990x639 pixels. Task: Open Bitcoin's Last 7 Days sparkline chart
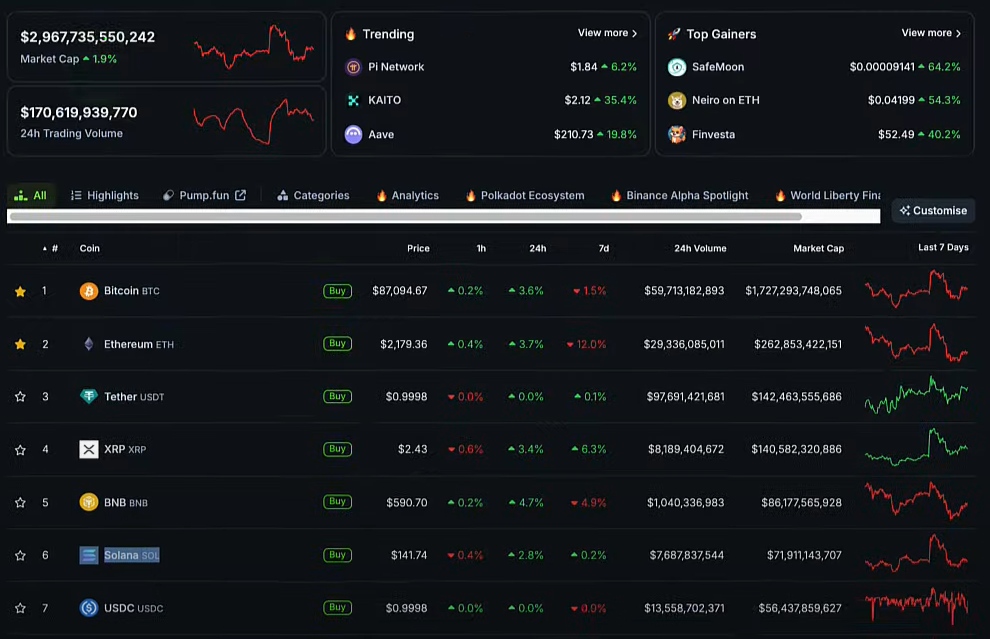916,291
